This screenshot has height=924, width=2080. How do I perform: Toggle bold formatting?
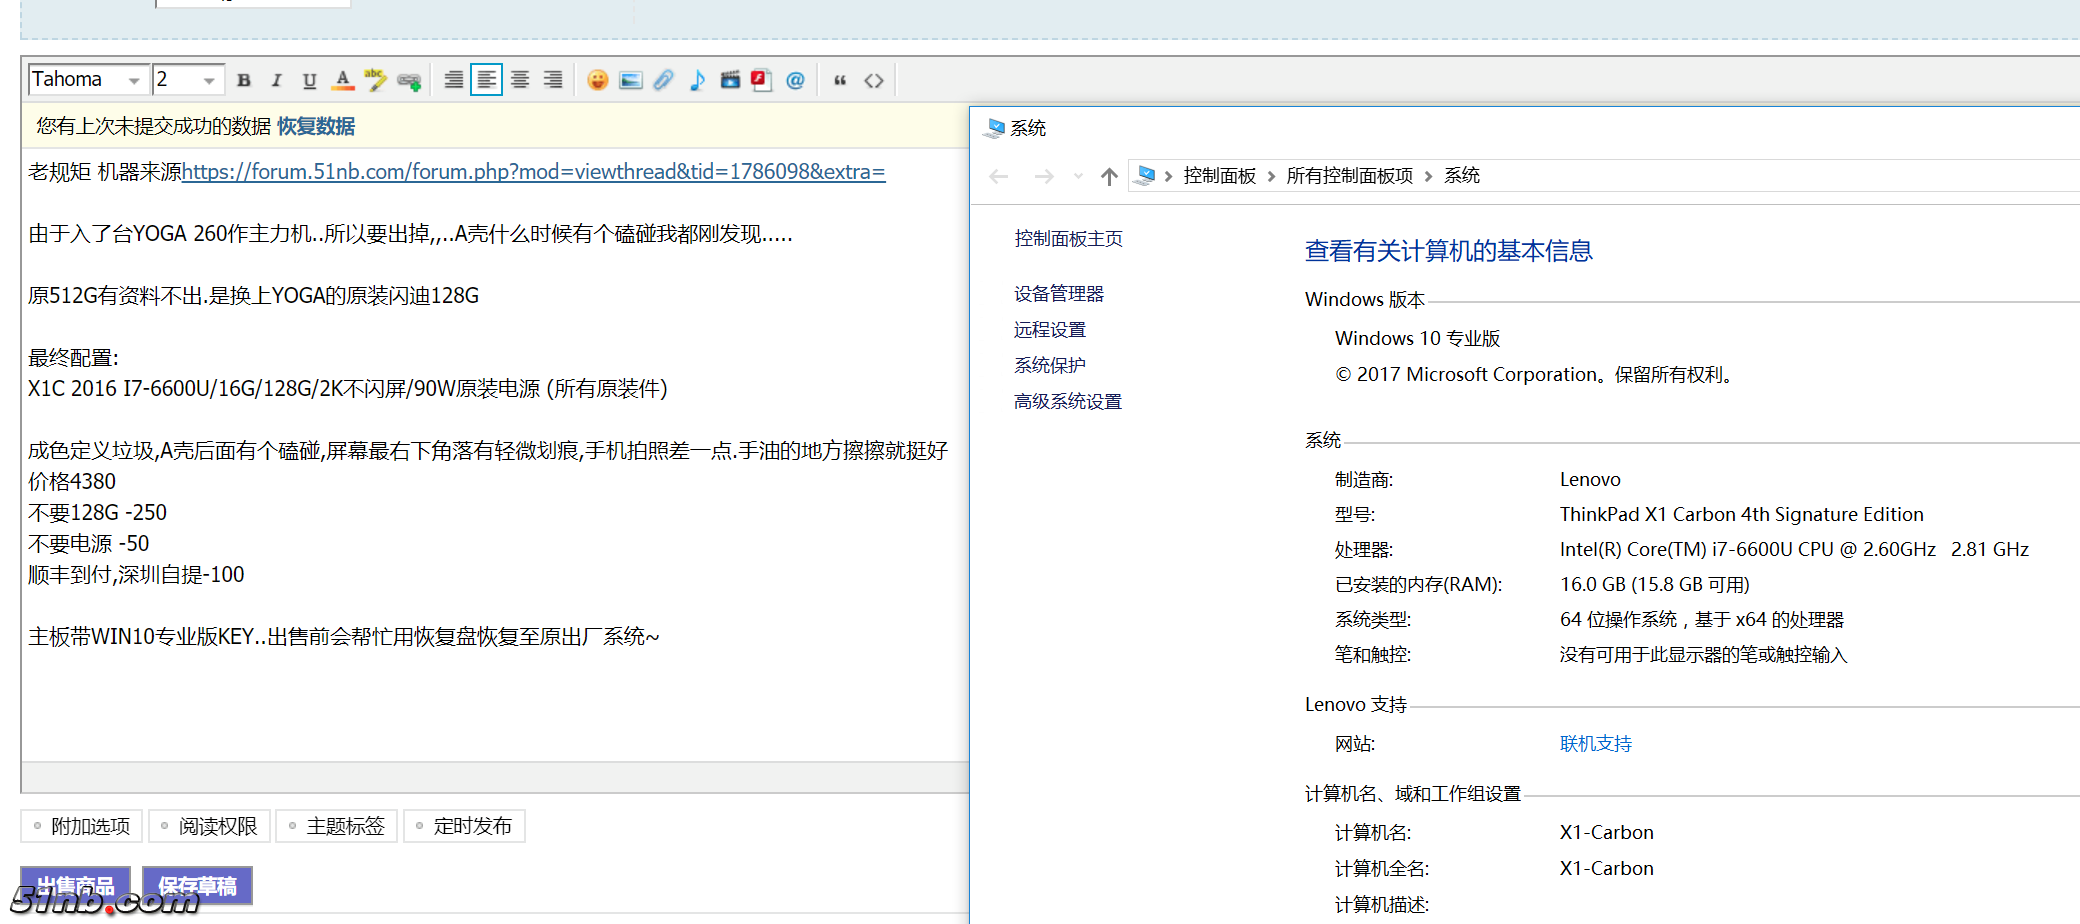coord(244,80)
